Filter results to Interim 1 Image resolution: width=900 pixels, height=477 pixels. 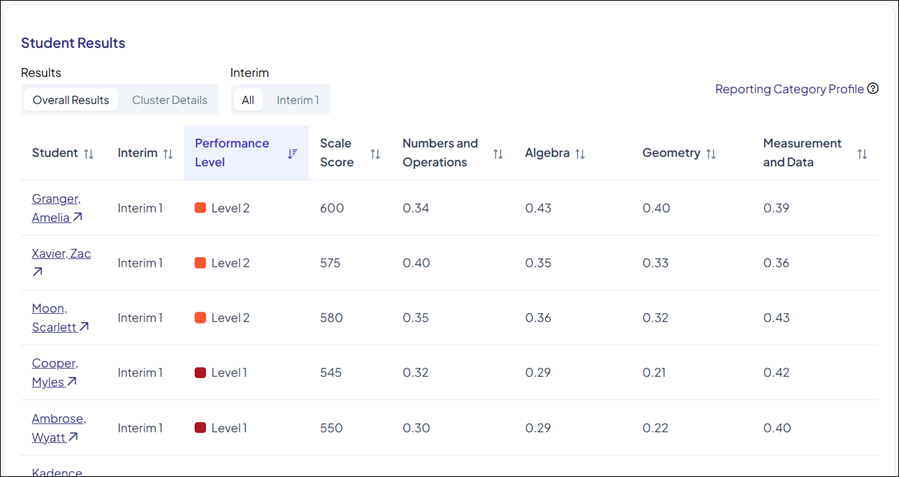pyautogui.click(x=298, y=100)
